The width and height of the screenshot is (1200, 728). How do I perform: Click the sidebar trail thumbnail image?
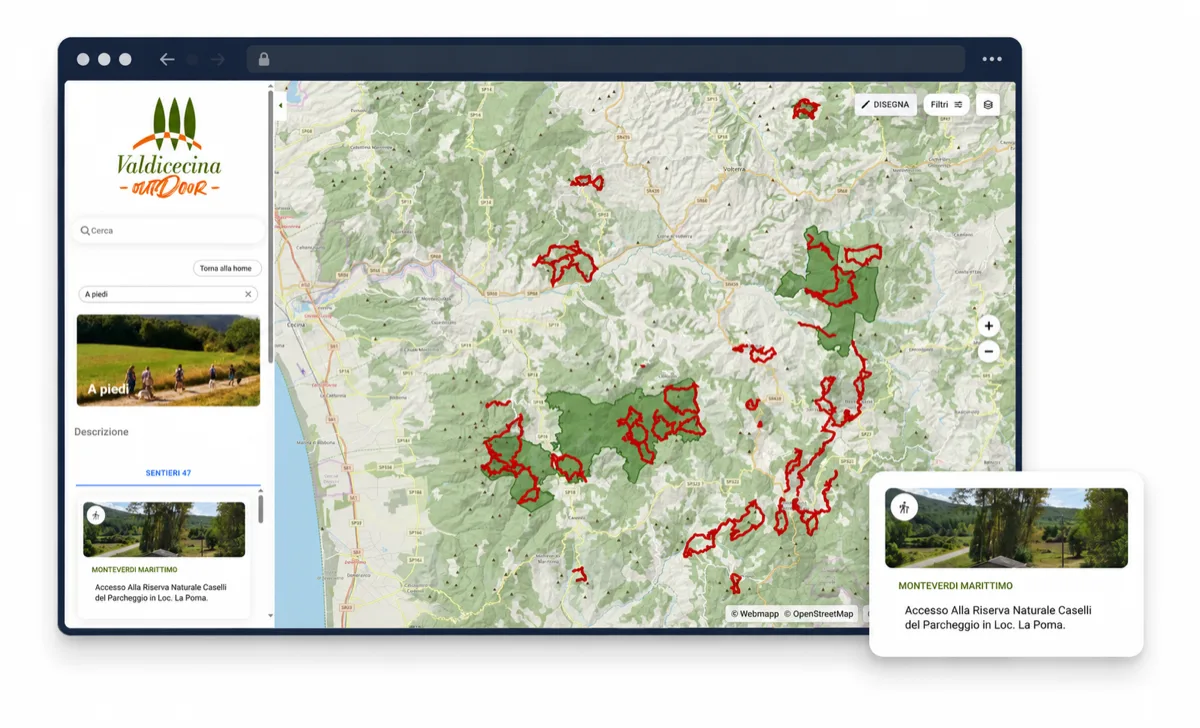pos(164,529)
